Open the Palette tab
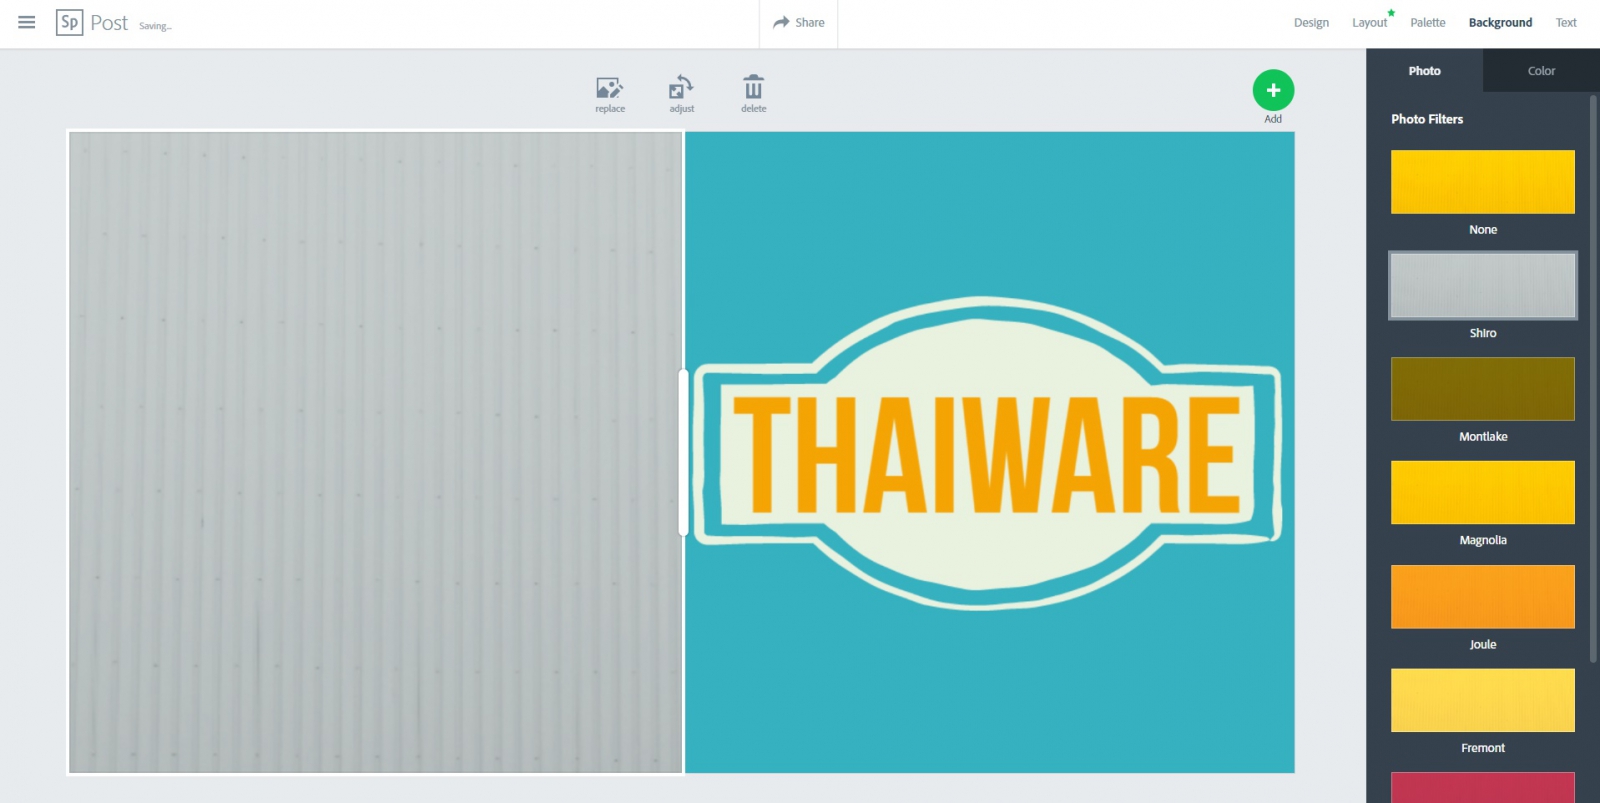 1428,23
